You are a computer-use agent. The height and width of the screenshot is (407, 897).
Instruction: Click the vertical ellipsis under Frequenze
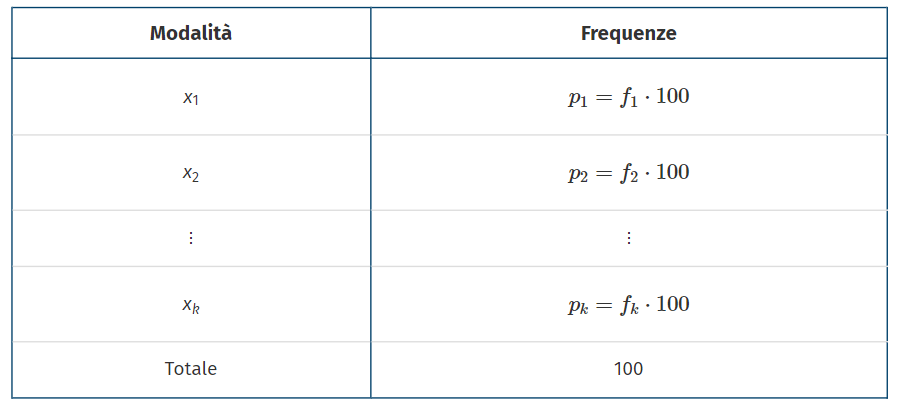[x=628, y=238]
